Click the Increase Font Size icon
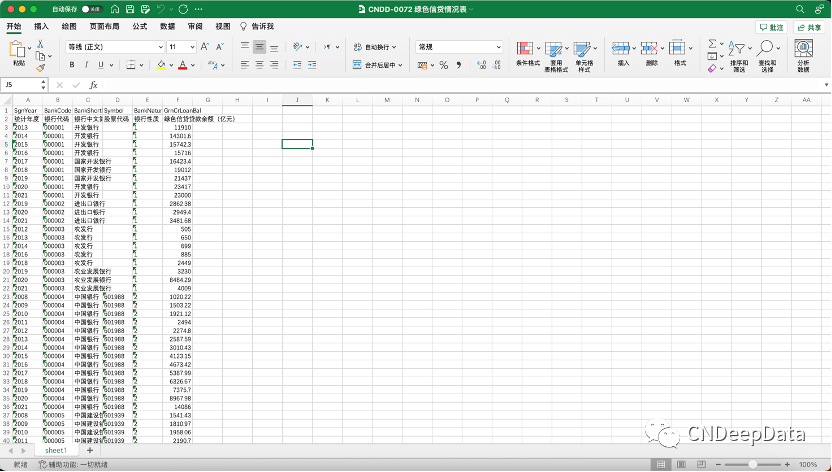Screen dimensions: 832x472 205,47
